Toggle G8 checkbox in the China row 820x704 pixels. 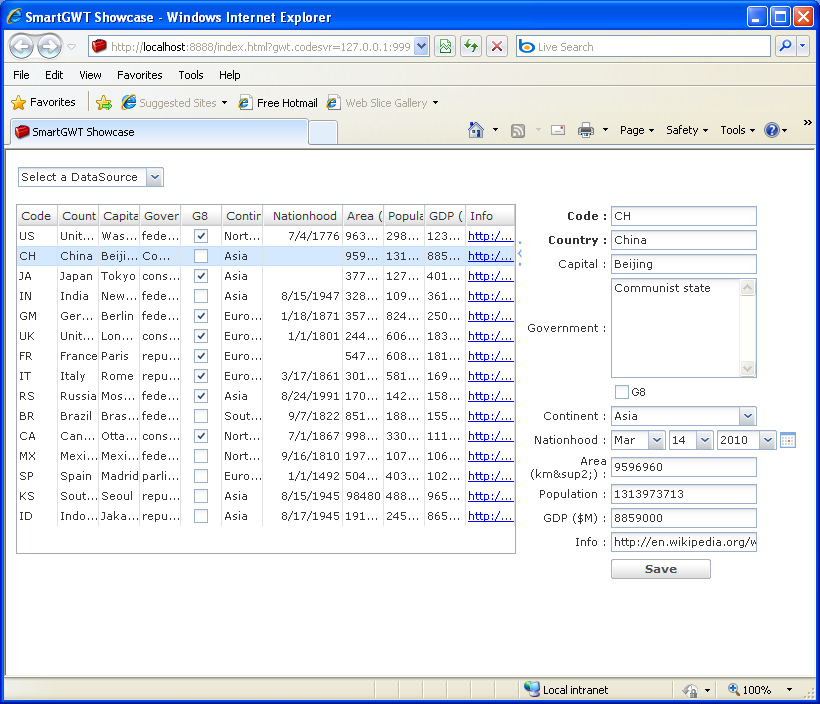pos(201,256)
